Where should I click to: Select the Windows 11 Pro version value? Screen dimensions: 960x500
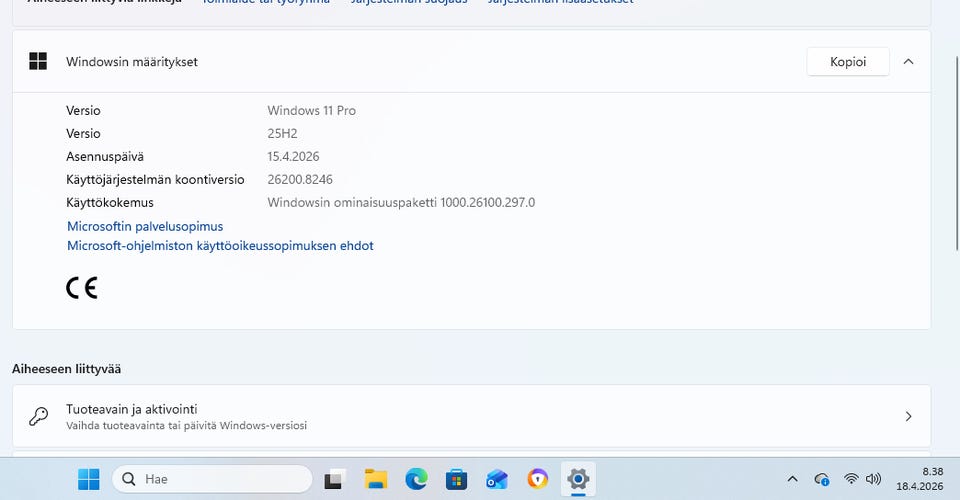point(312,111)
